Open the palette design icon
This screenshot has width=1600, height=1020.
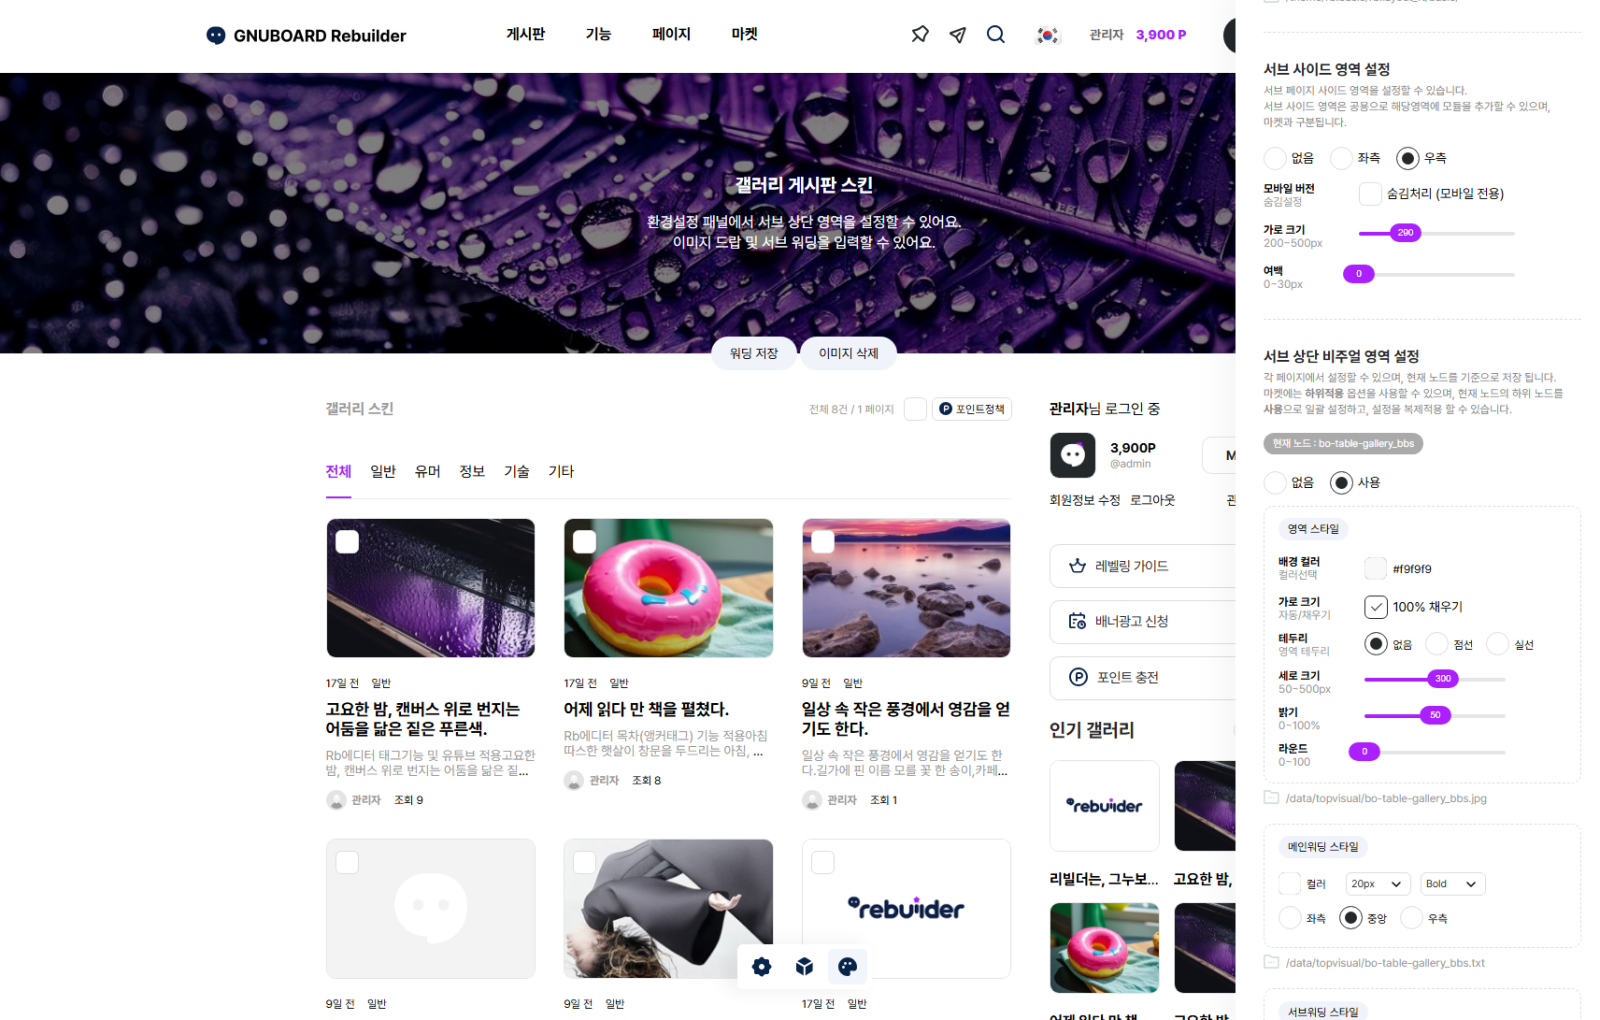pyautogui.click(x=847, y=966)
